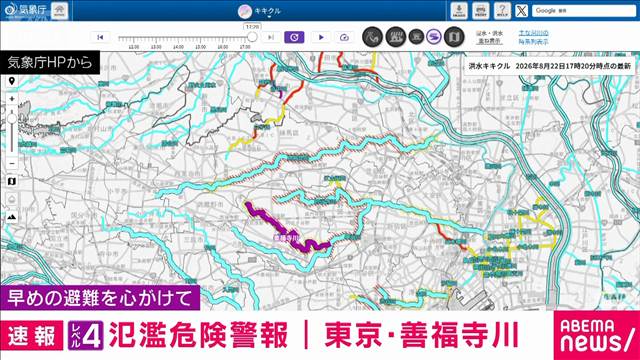Click the faint terrain layer icon
640x360 pixels.
(12, 199)
